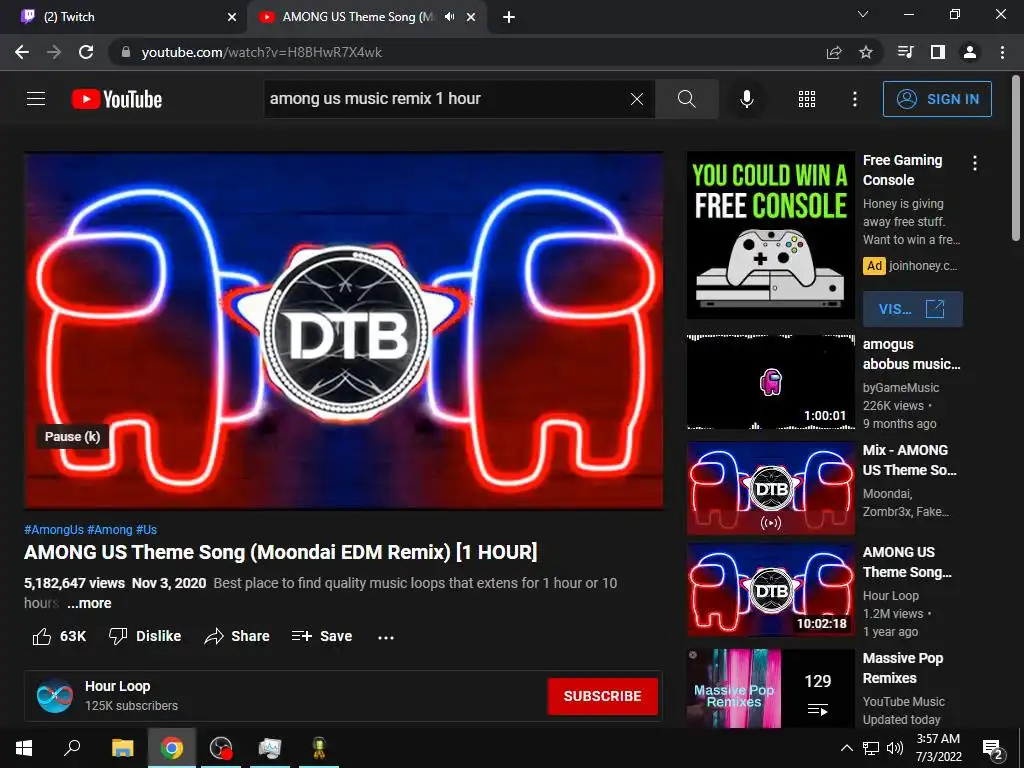1024x768 pixels.
Task: Open Hour Loop channel avatar
Action: click(55, 696)
